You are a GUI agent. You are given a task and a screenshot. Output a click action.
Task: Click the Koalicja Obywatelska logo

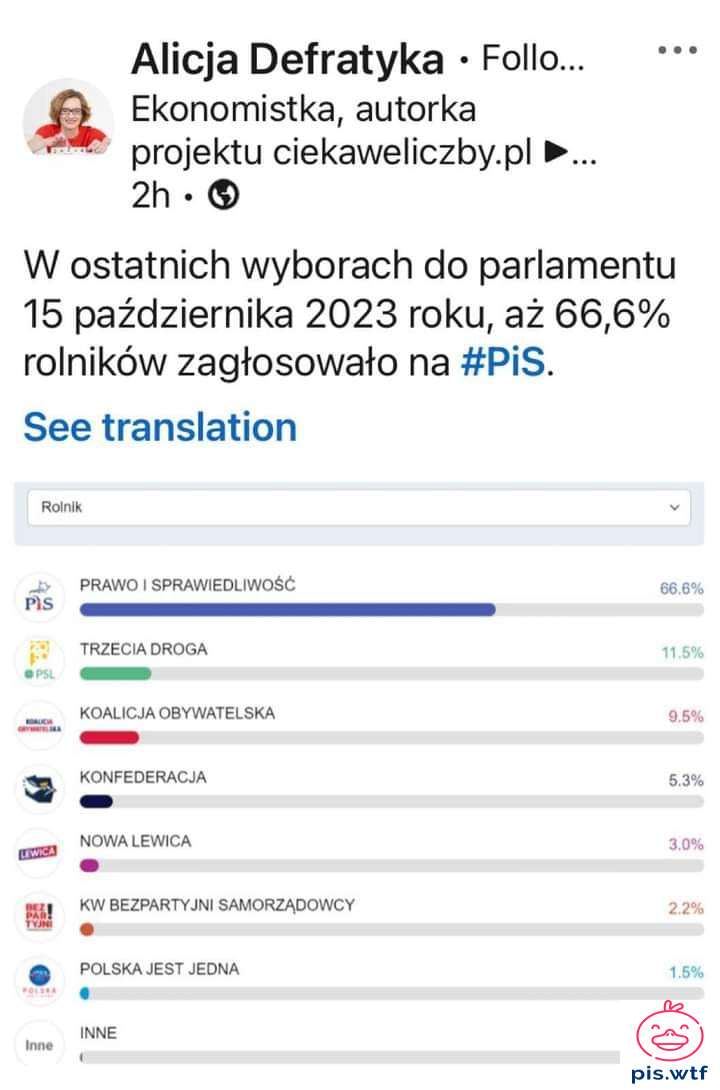tap(40, 724)
